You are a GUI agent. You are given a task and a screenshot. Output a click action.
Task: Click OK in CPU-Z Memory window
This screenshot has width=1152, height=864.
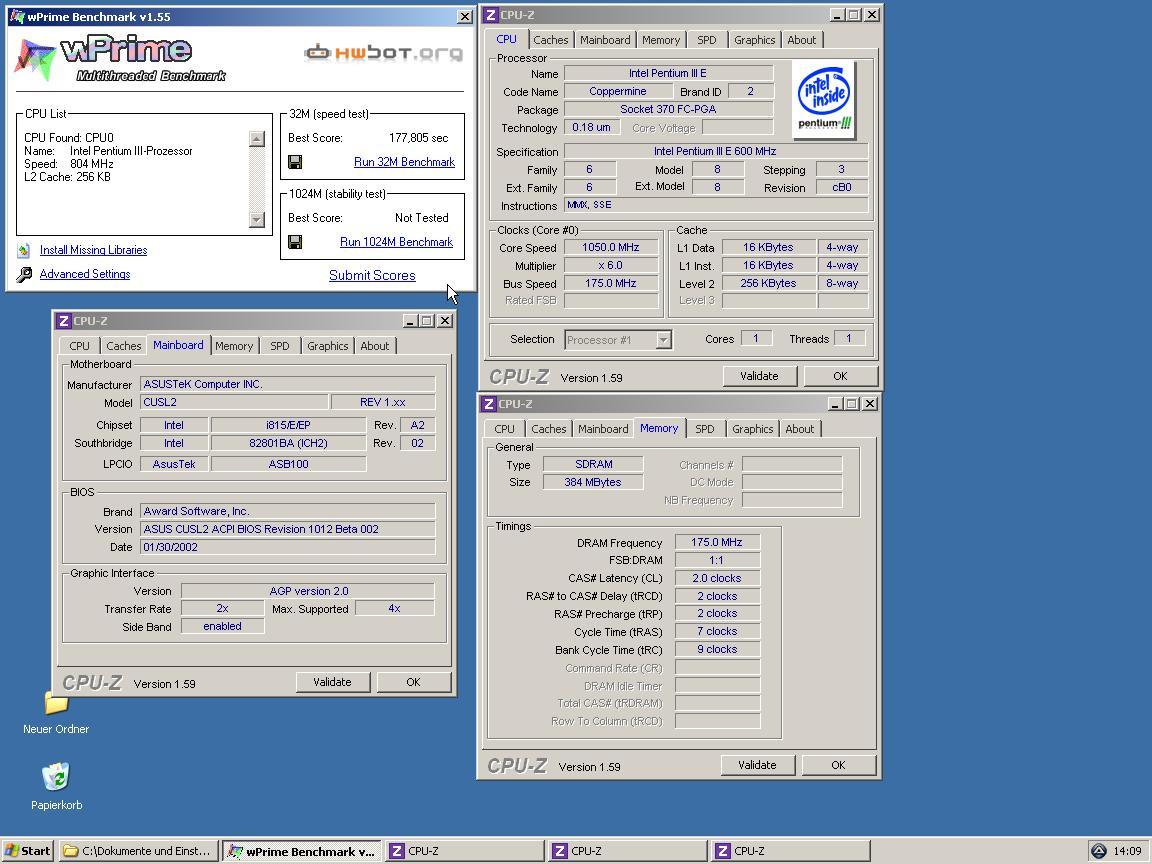(838, 766)
